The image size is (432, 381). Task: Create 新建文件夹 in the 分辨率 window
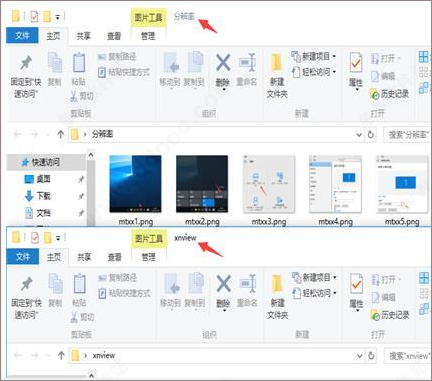tap(277, 76)
